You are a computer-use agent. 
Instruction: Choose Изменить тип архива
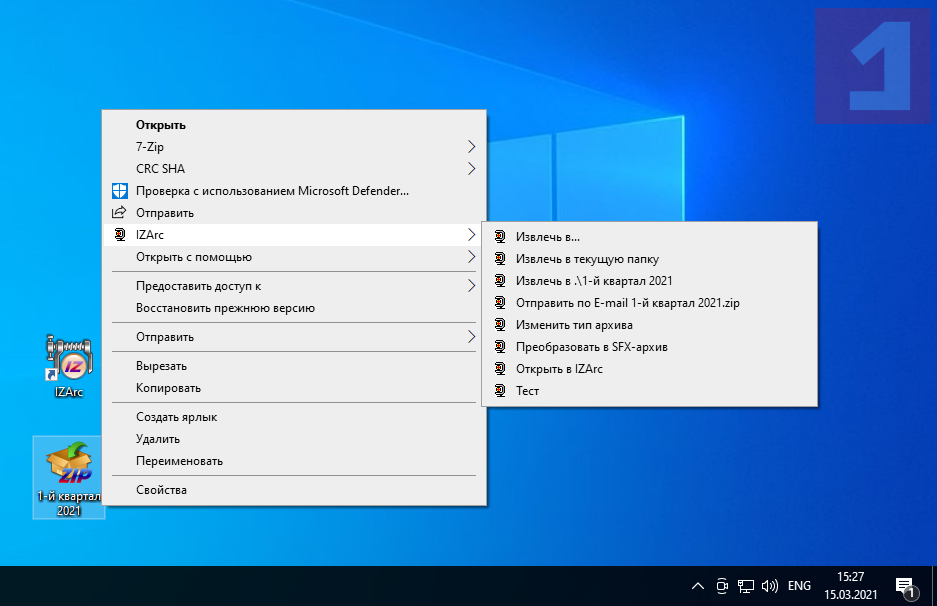point(574,325)
